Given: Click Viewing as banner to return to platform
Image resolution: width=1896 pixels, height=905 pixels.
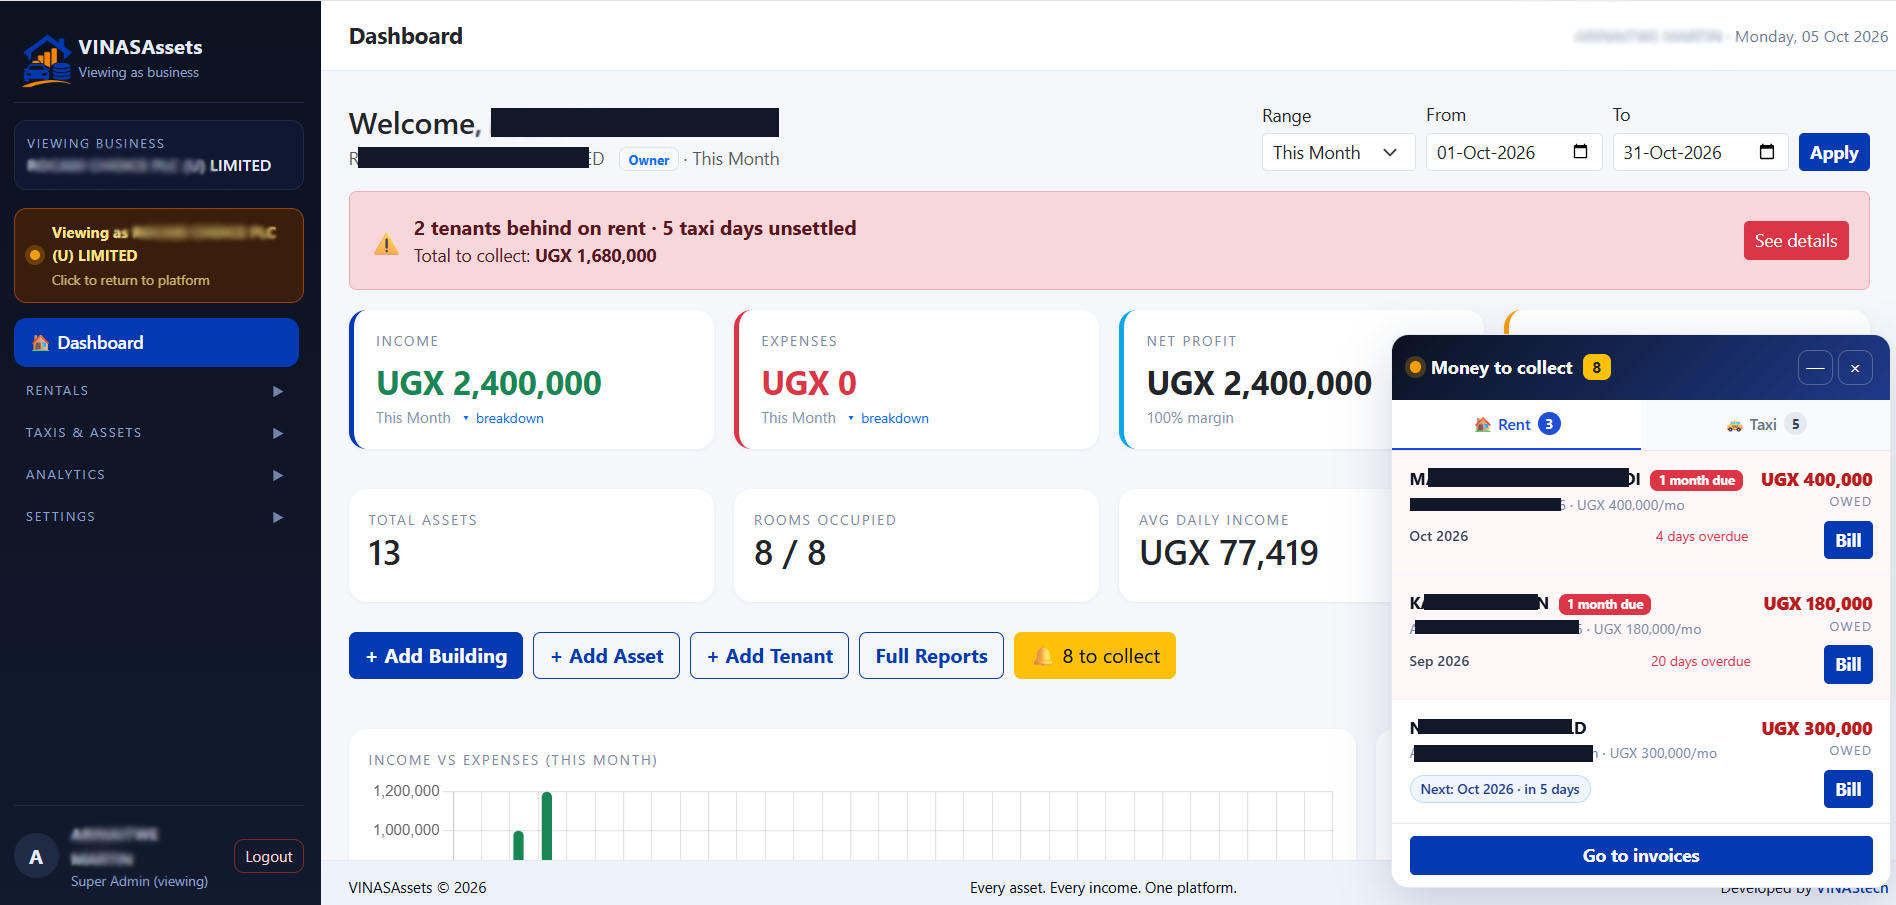Looking at the screenshot, I should pos(159,256).
